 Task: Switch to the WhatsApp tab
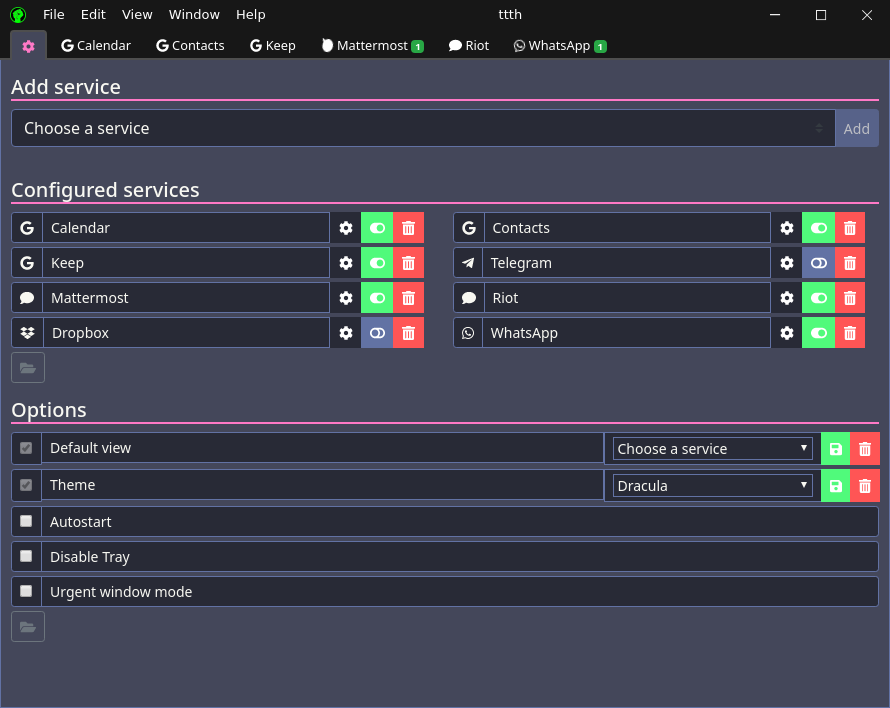pyautogui.click(x=560, y=46)
